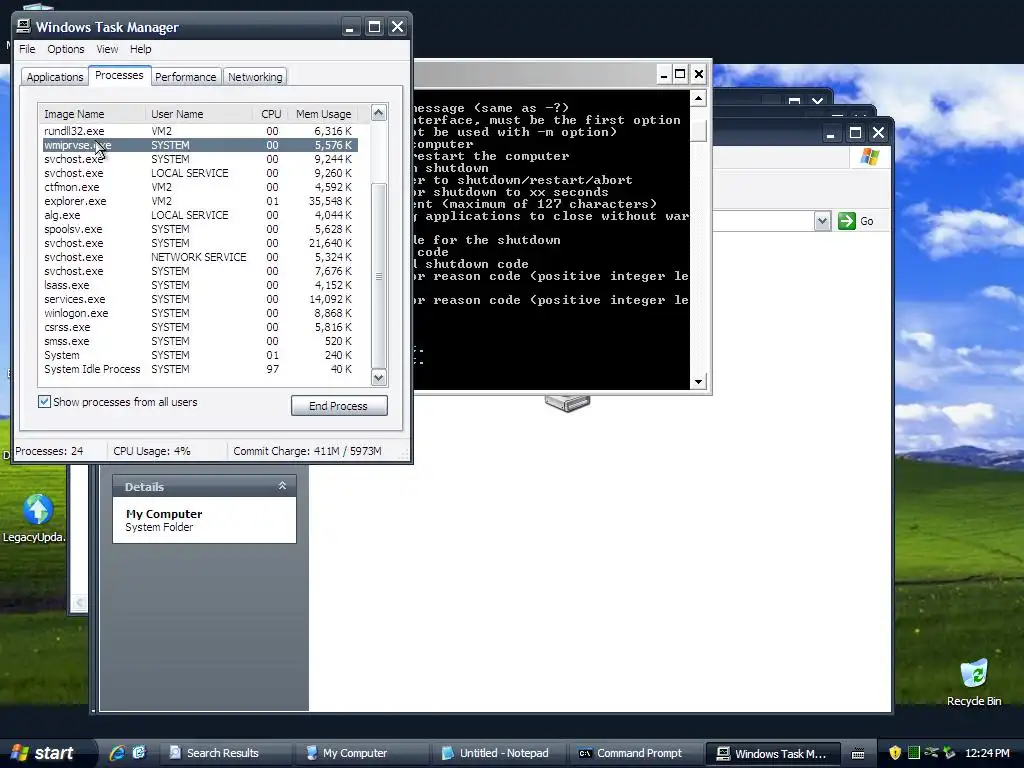The height and width of the screenshot is (768, 1024).
Task: Click the process list scrollbar thumb
Action: pyautogui.click(x=379, y=275)
